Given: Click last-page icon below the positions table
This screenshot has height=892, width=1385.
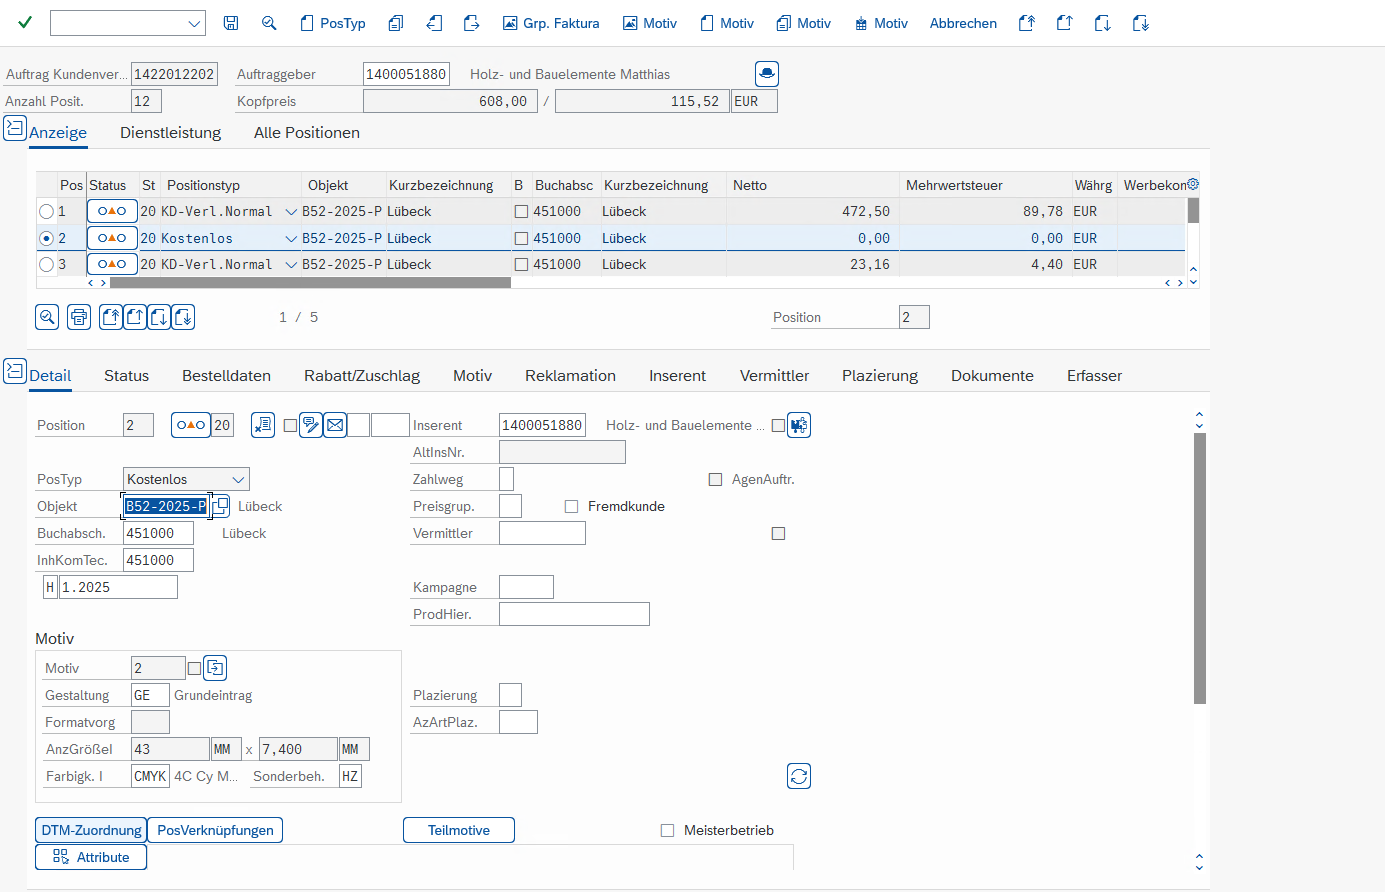Looking at the screenshot, I should click(x=183, y=317).
